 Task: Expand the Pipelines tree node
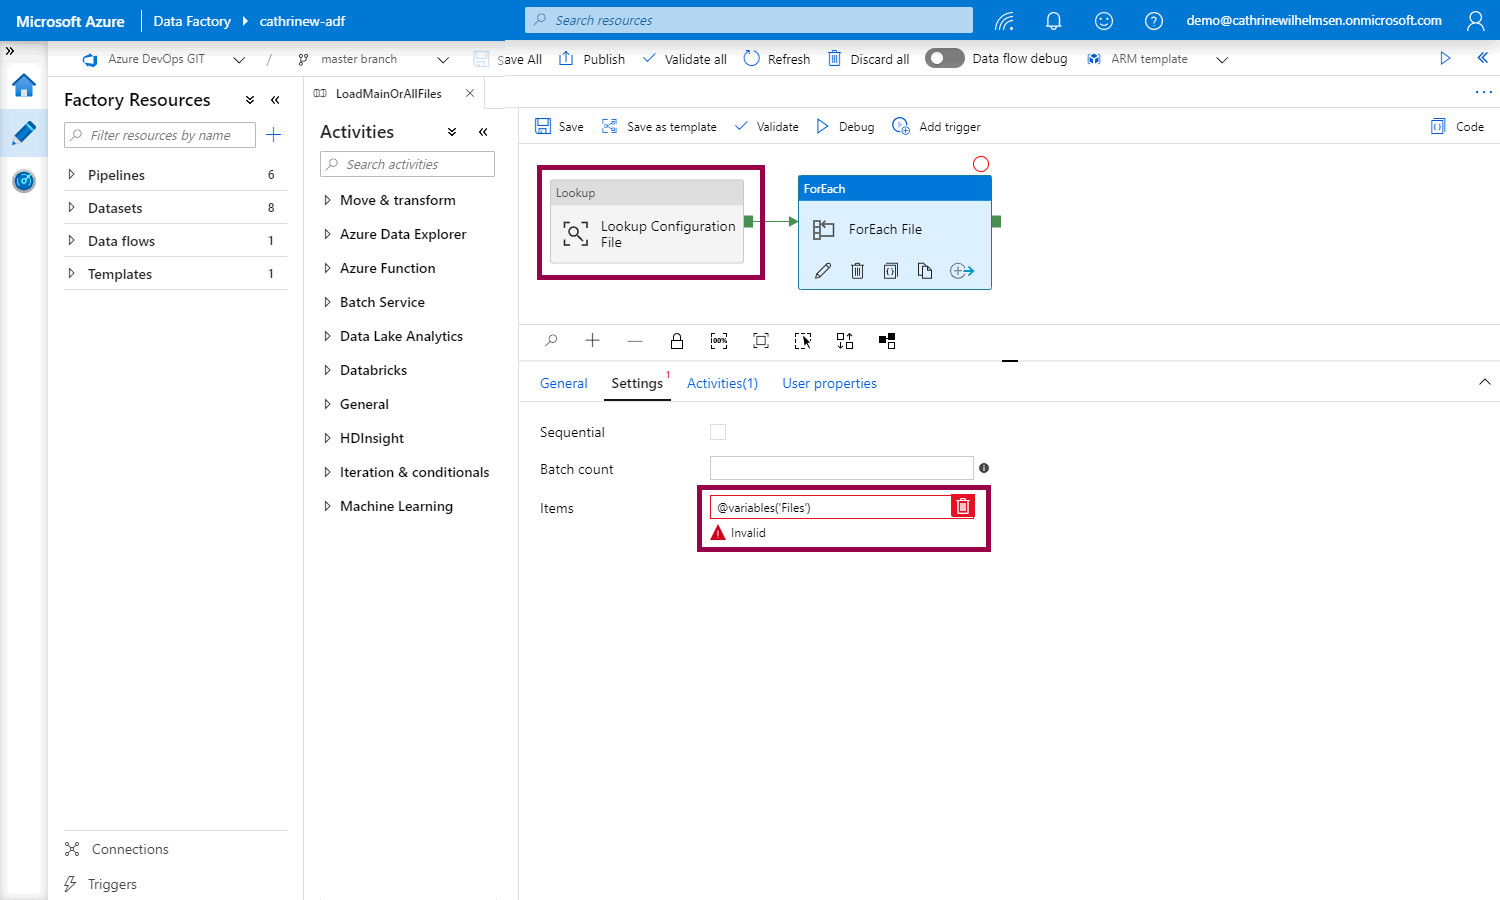coord(71,175)
